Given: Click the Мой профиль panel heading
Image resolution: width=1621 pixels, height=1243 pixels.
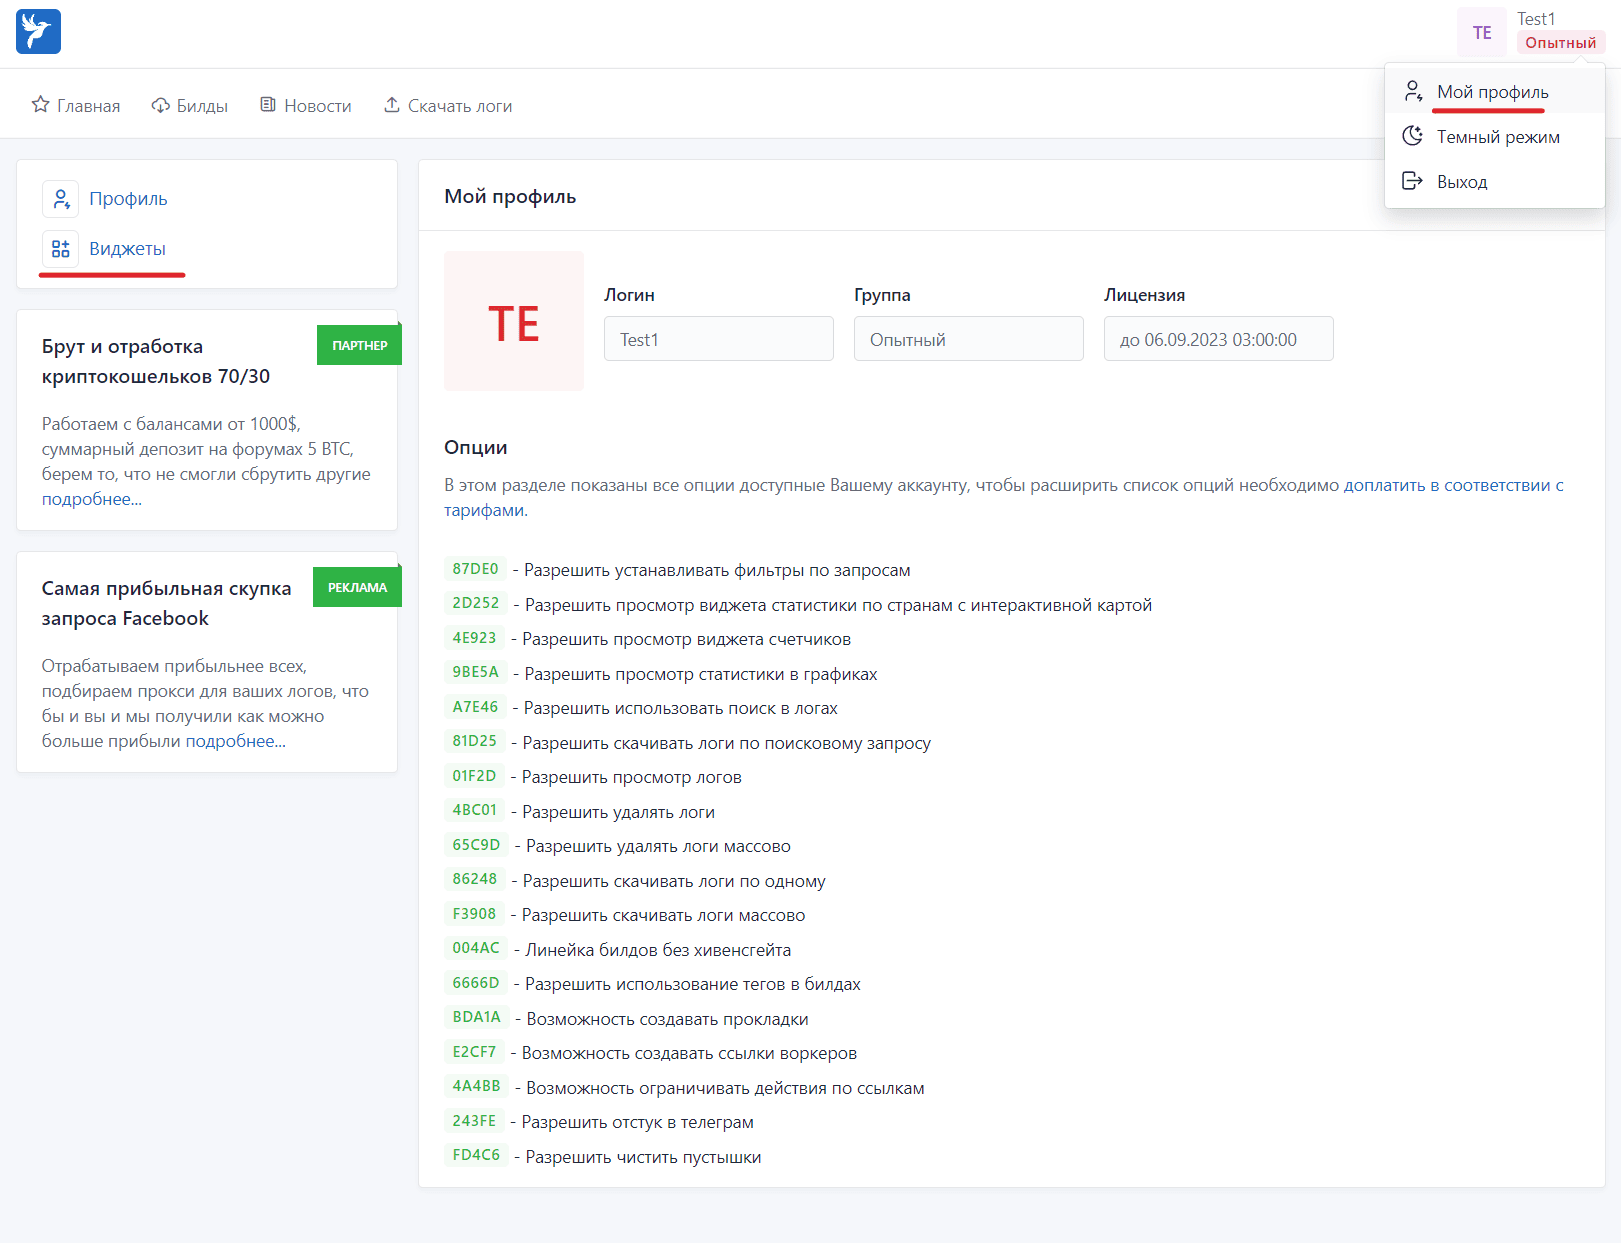Looking at the screenshot, I should click(510, 196).
